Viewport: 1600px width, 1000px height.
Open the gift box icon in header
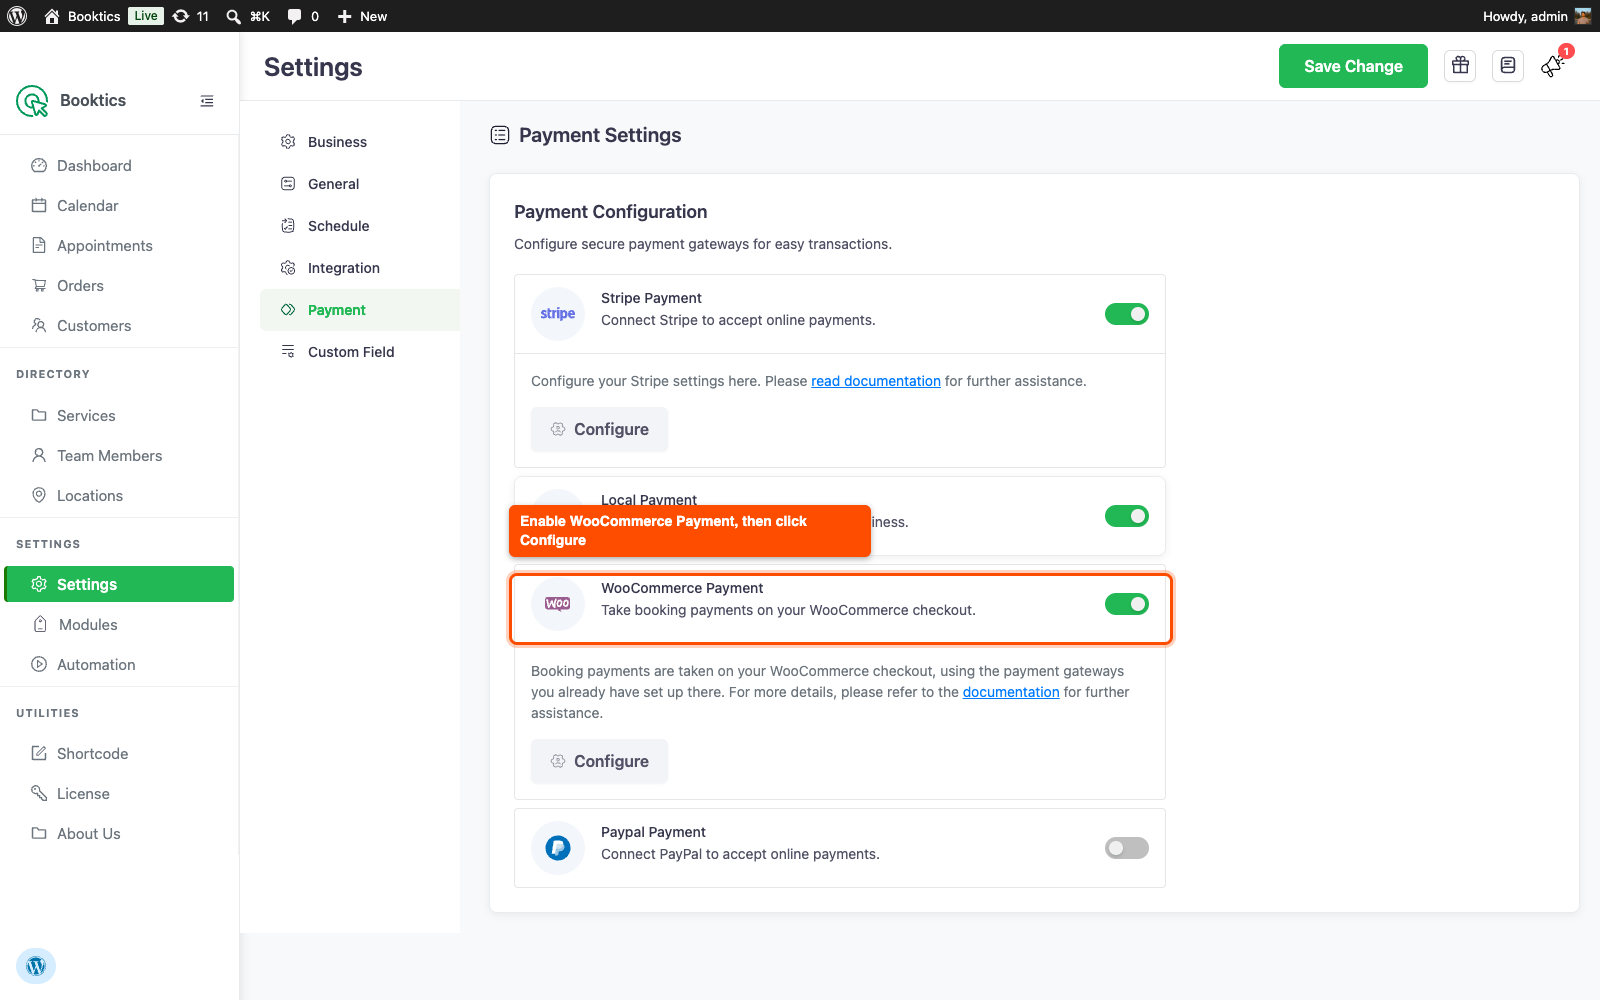[1460, 66]
